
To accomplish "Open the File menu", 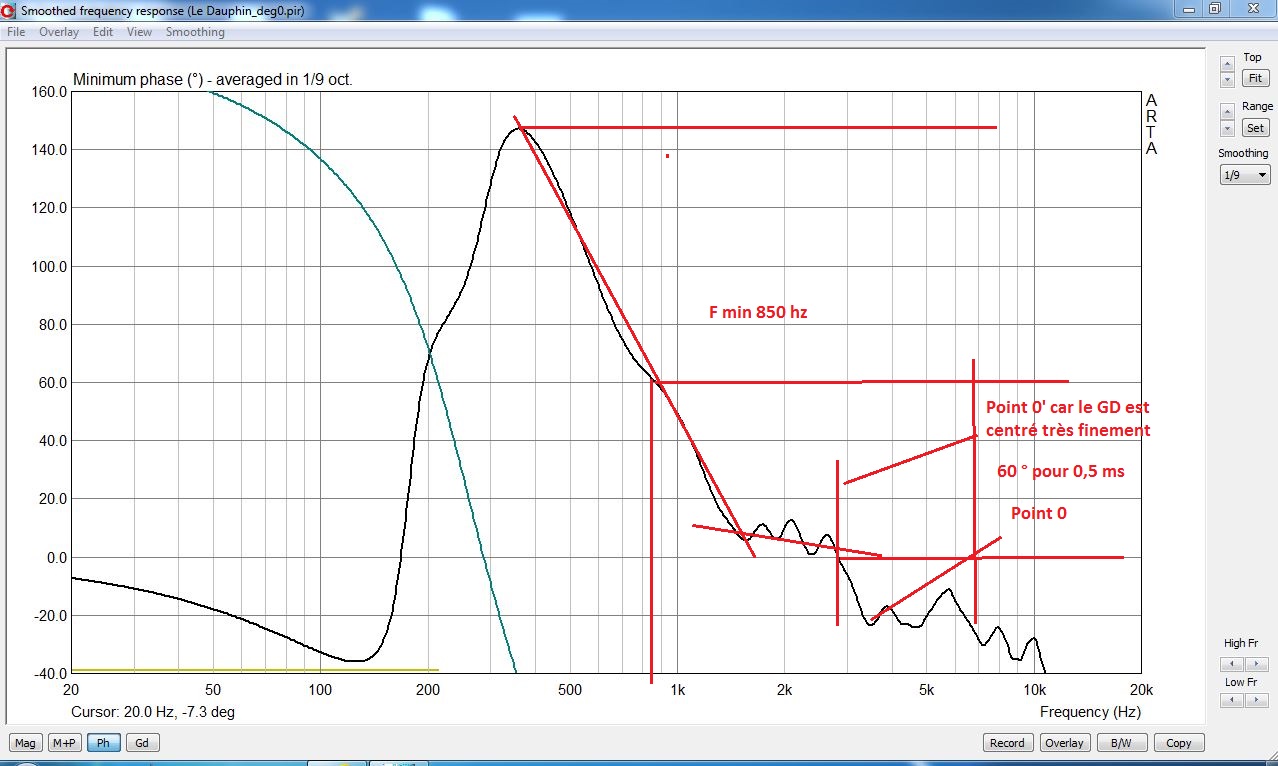I will [x=16, y=32].
